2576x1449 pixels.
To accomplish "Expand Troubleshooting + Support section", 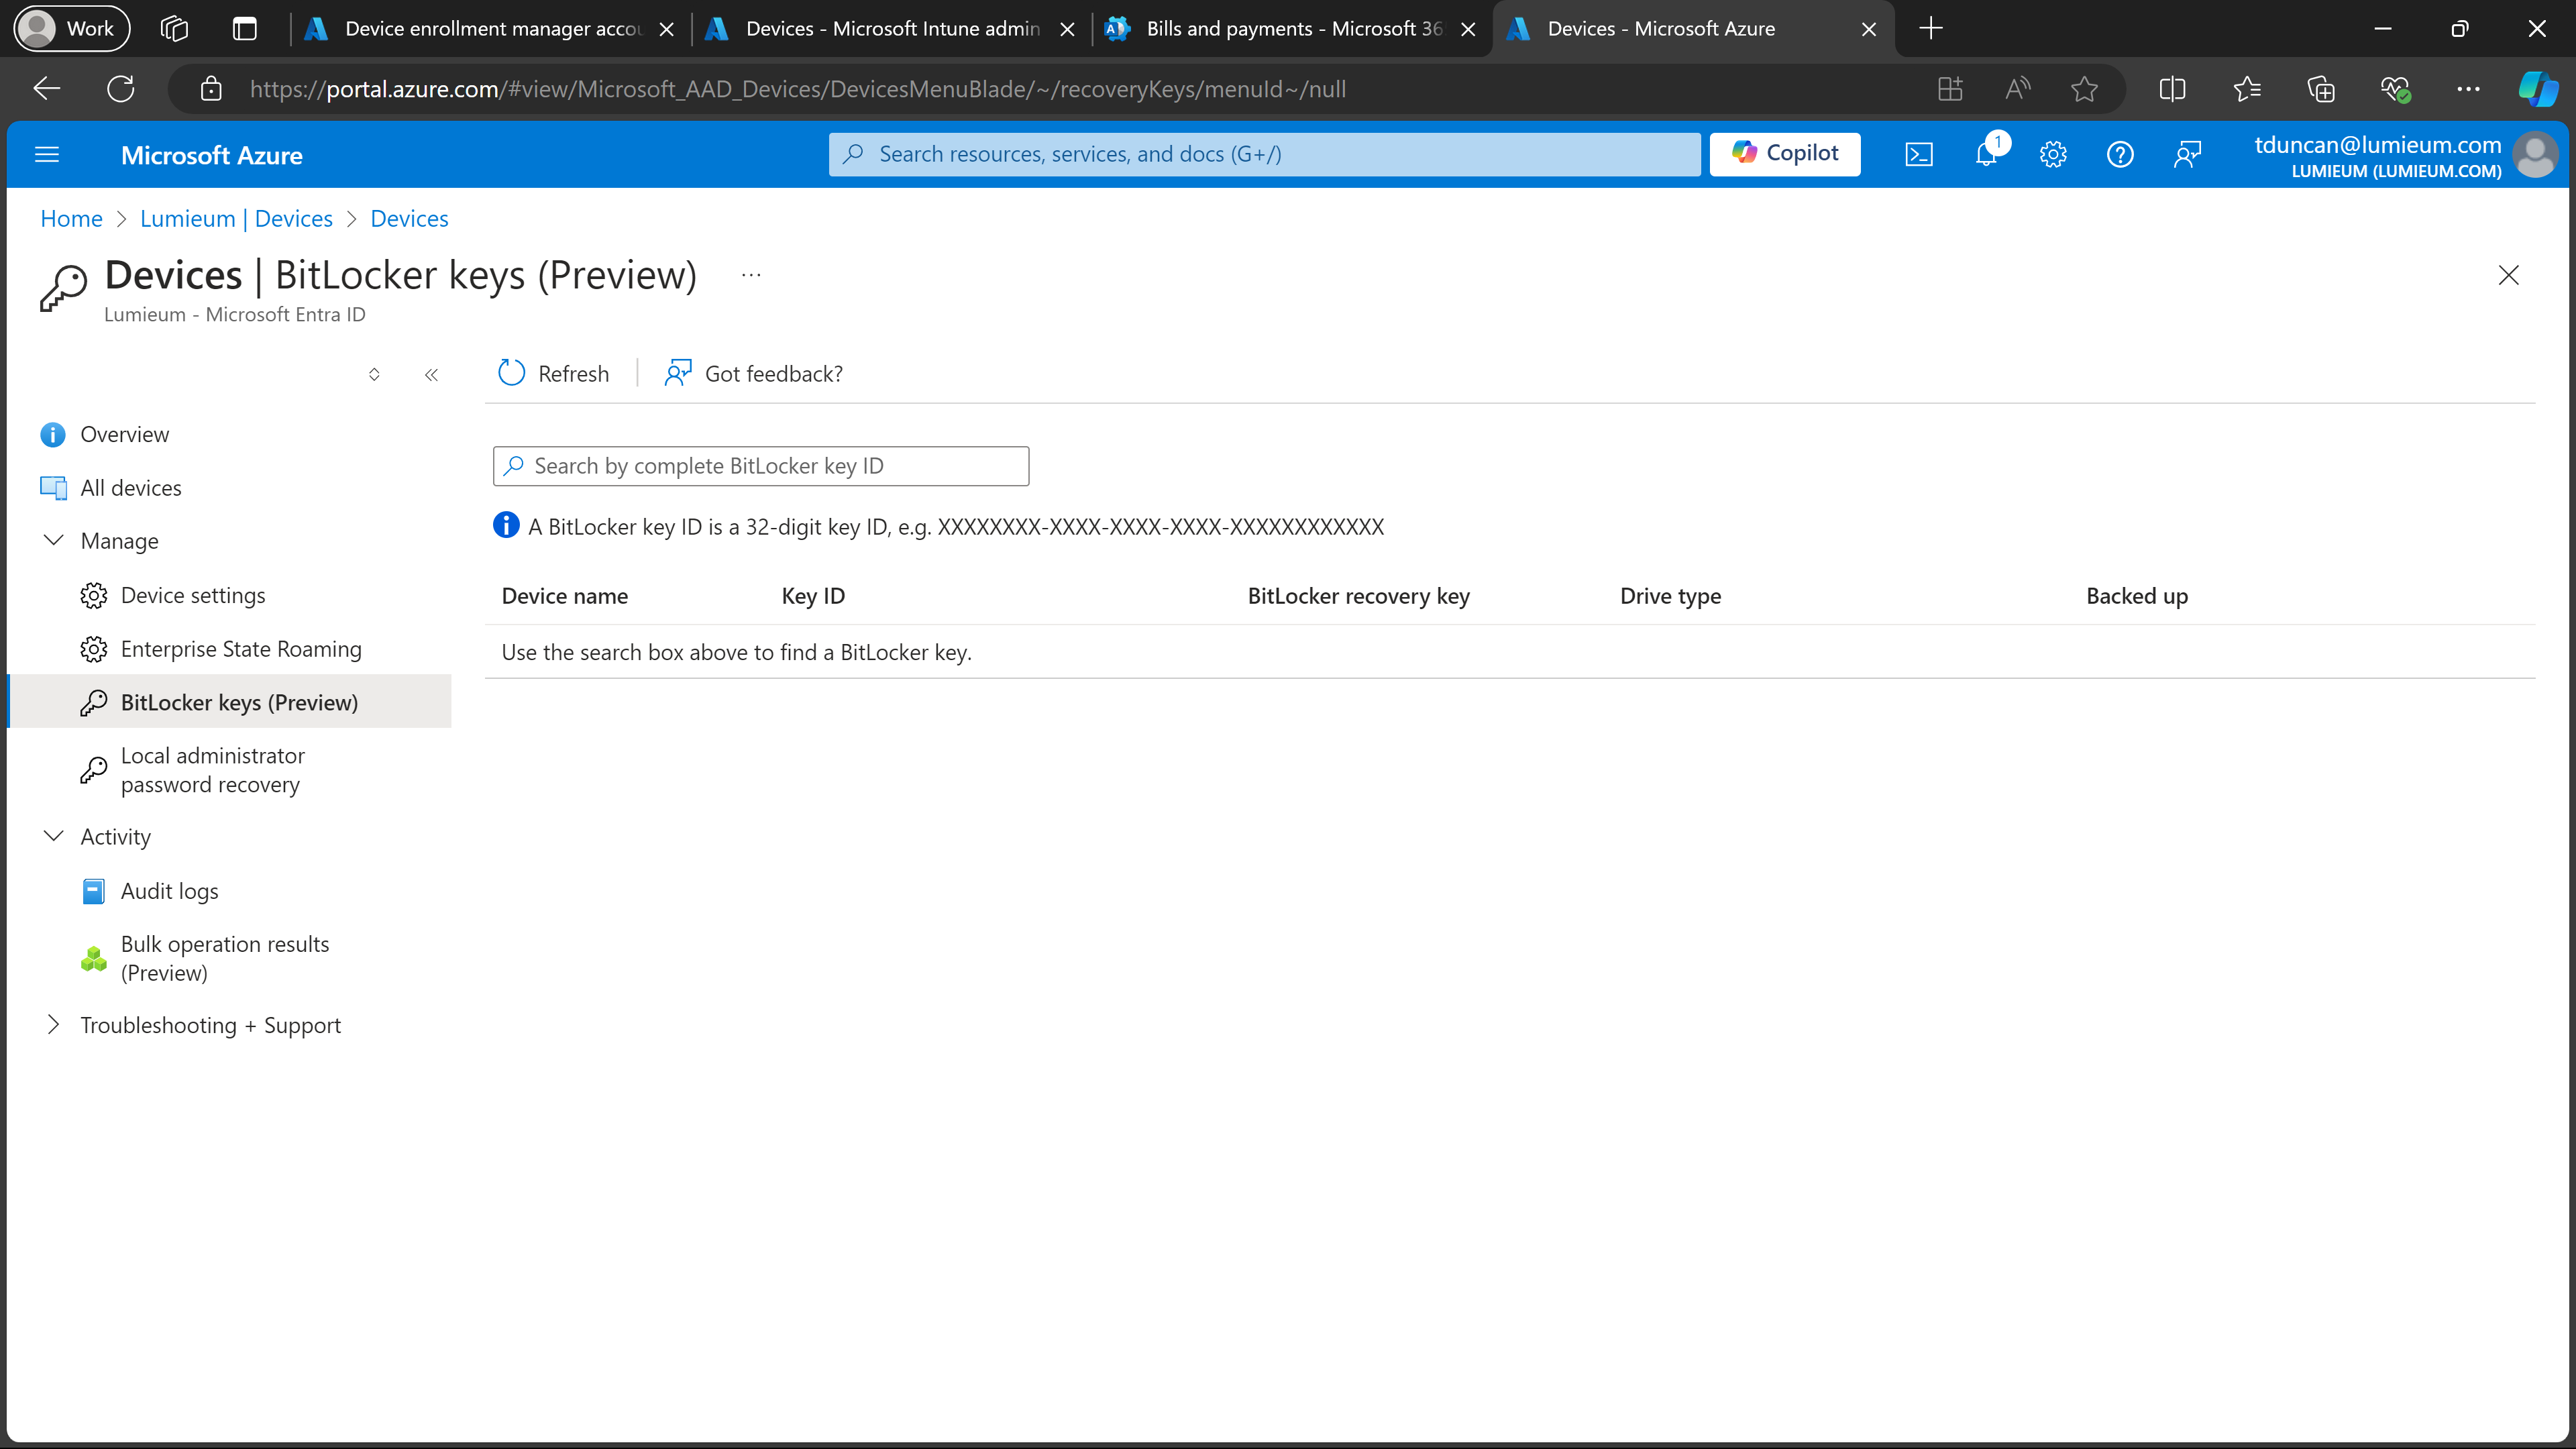I will [x=54, y=1025].
